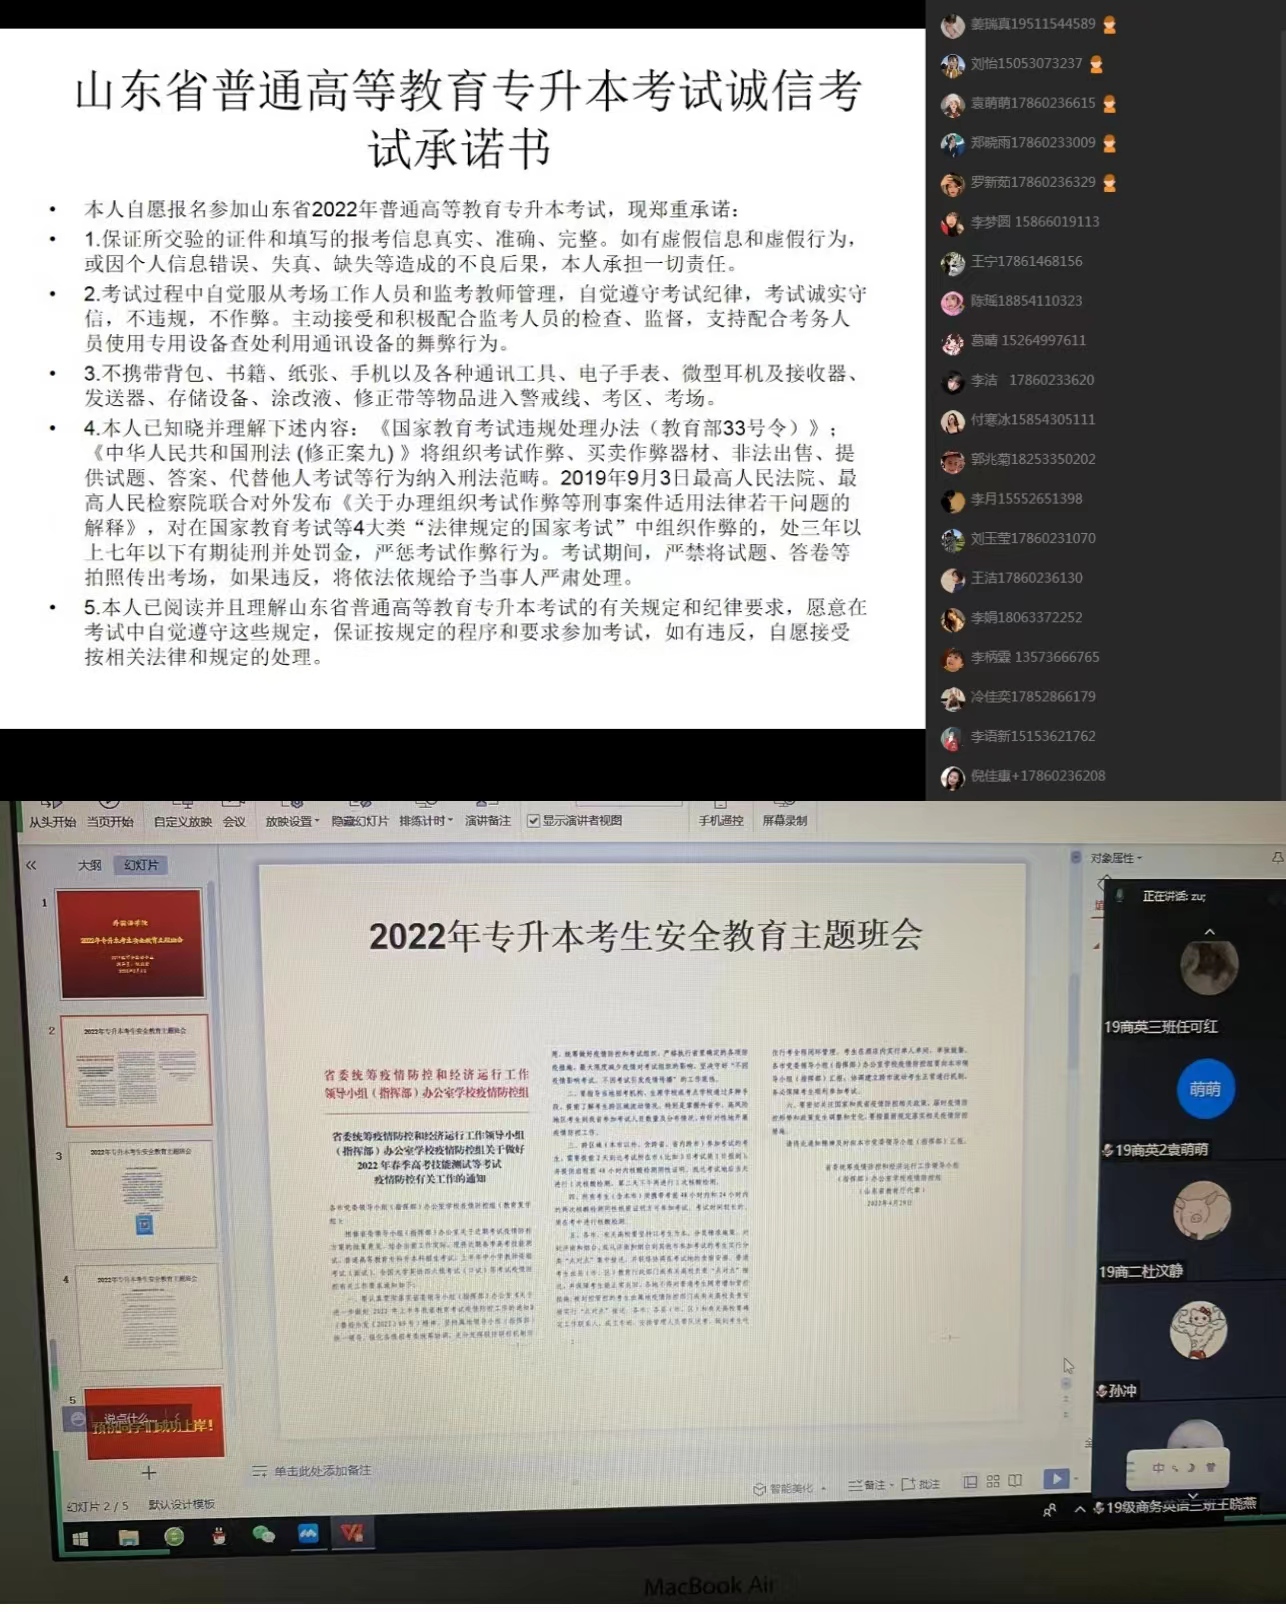Screen dimensions: 1286x1612
Task: Collapse the slide panel with double chevron
Action: (x=31, y=865)
